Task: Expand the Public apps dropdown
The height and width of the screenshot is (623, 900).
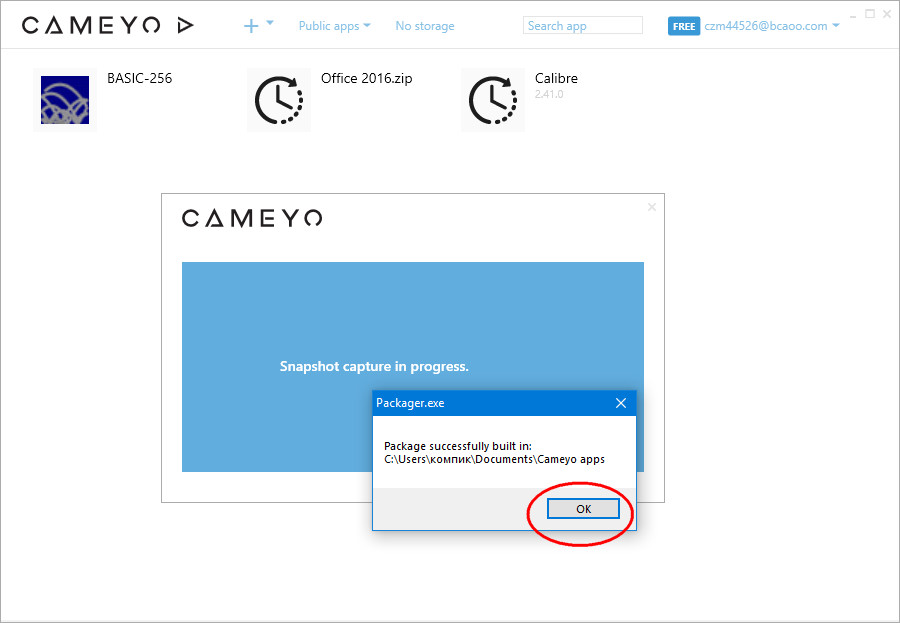Action: 335,26
